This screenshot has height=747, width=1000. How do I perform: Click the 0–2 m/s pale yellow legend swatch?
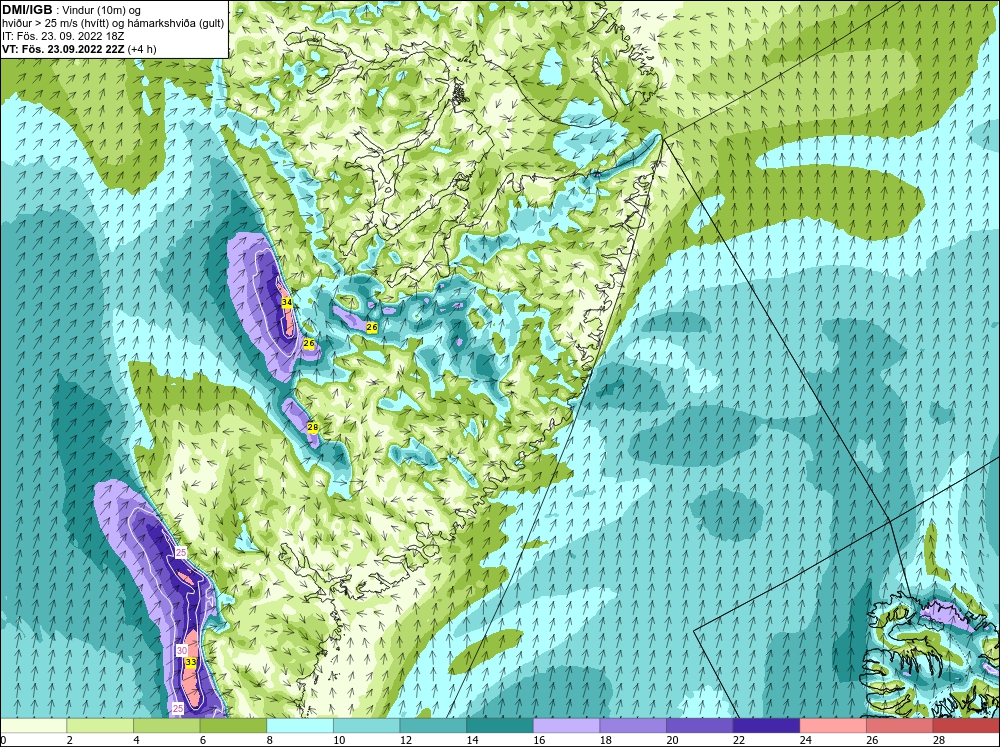[x=33, y=725]
